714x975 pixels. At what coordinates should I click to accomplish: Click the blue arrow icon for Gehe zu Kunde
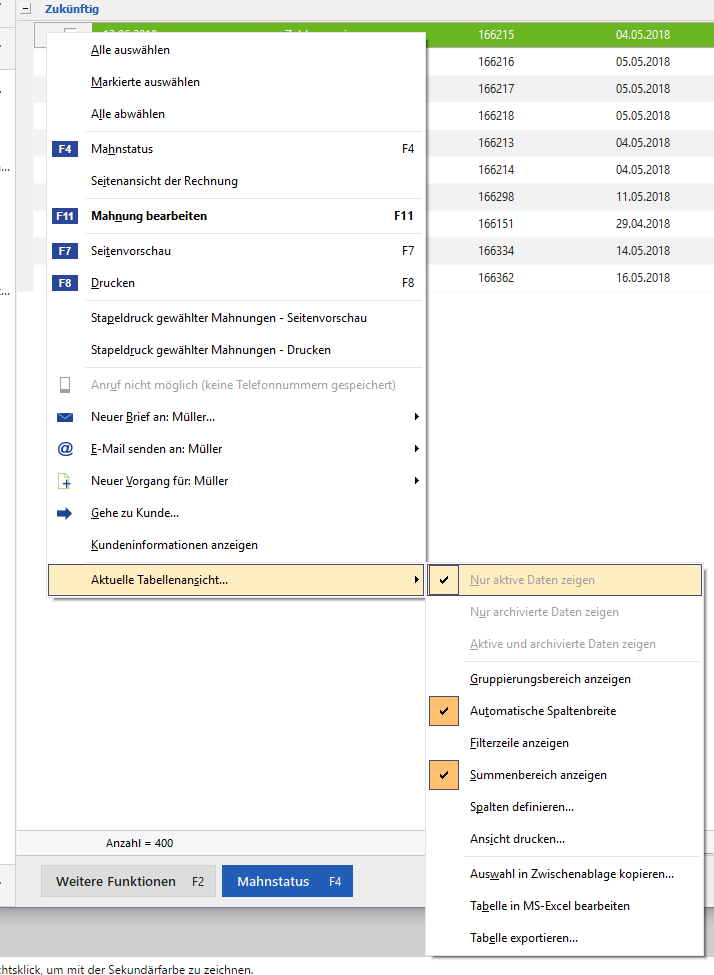(65, 513)
